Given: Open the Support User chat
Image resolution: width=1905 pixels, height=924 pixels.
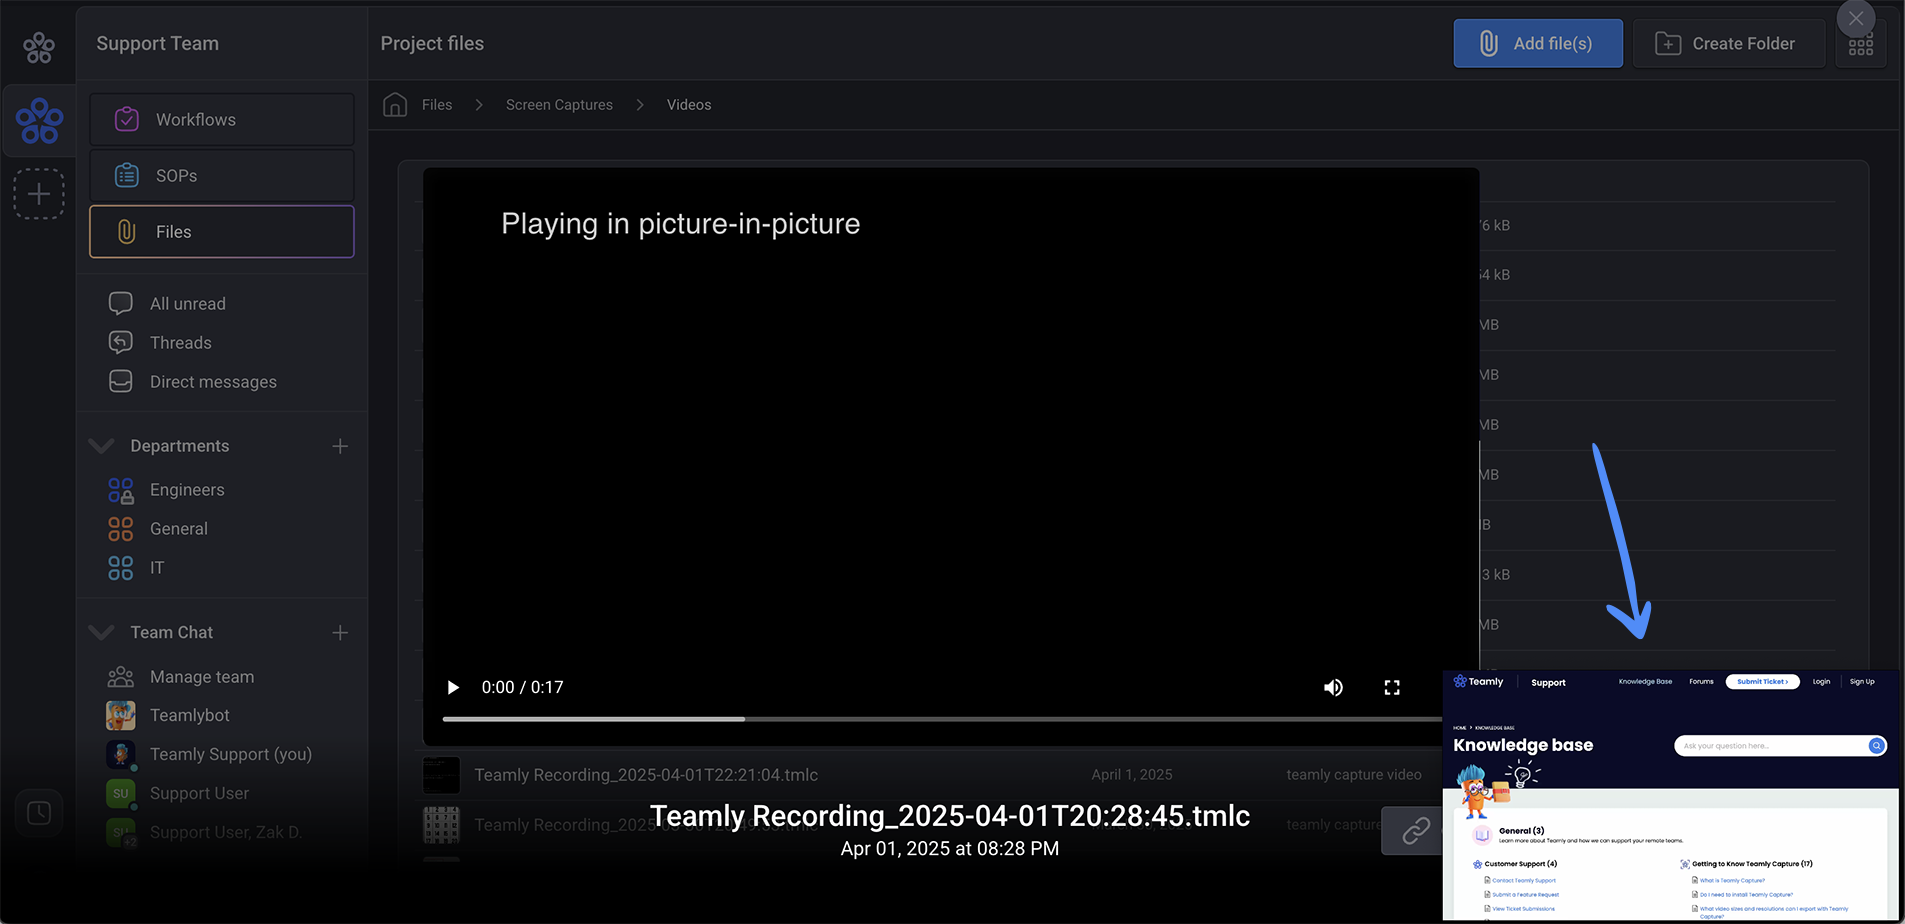Looking at the screenshot, I should (199, 794).
